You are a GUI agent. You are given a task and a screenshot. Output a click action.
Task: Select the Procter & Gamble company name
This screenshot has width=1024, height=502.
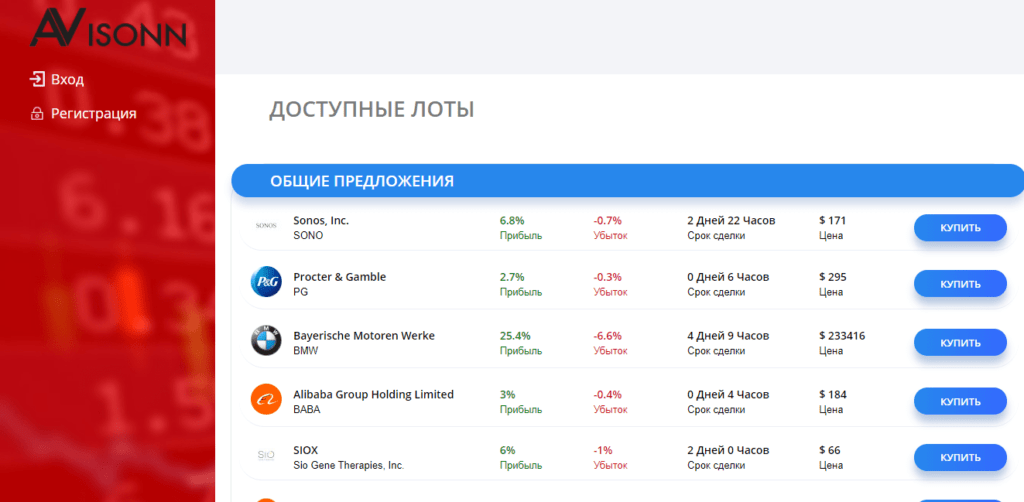(x=340, y=277)
